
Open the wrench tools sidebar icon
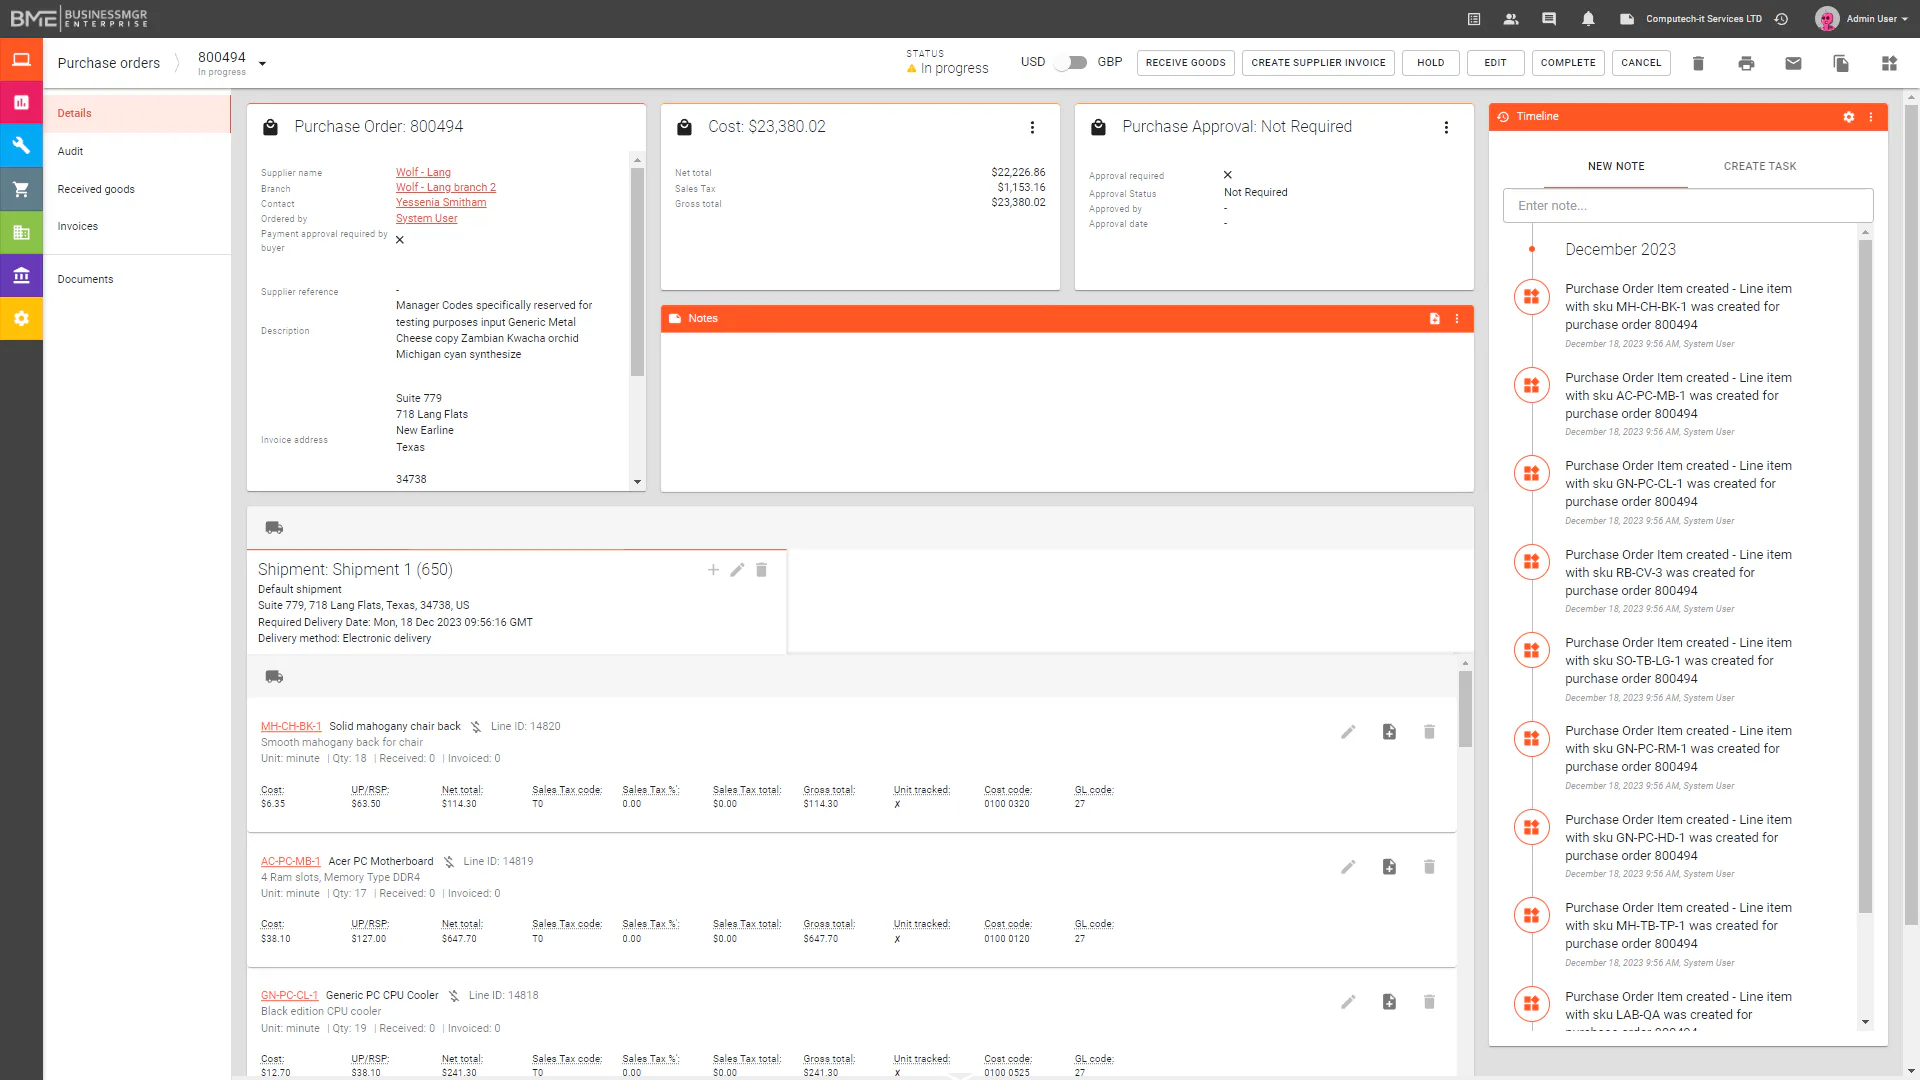tap(21, 146)
